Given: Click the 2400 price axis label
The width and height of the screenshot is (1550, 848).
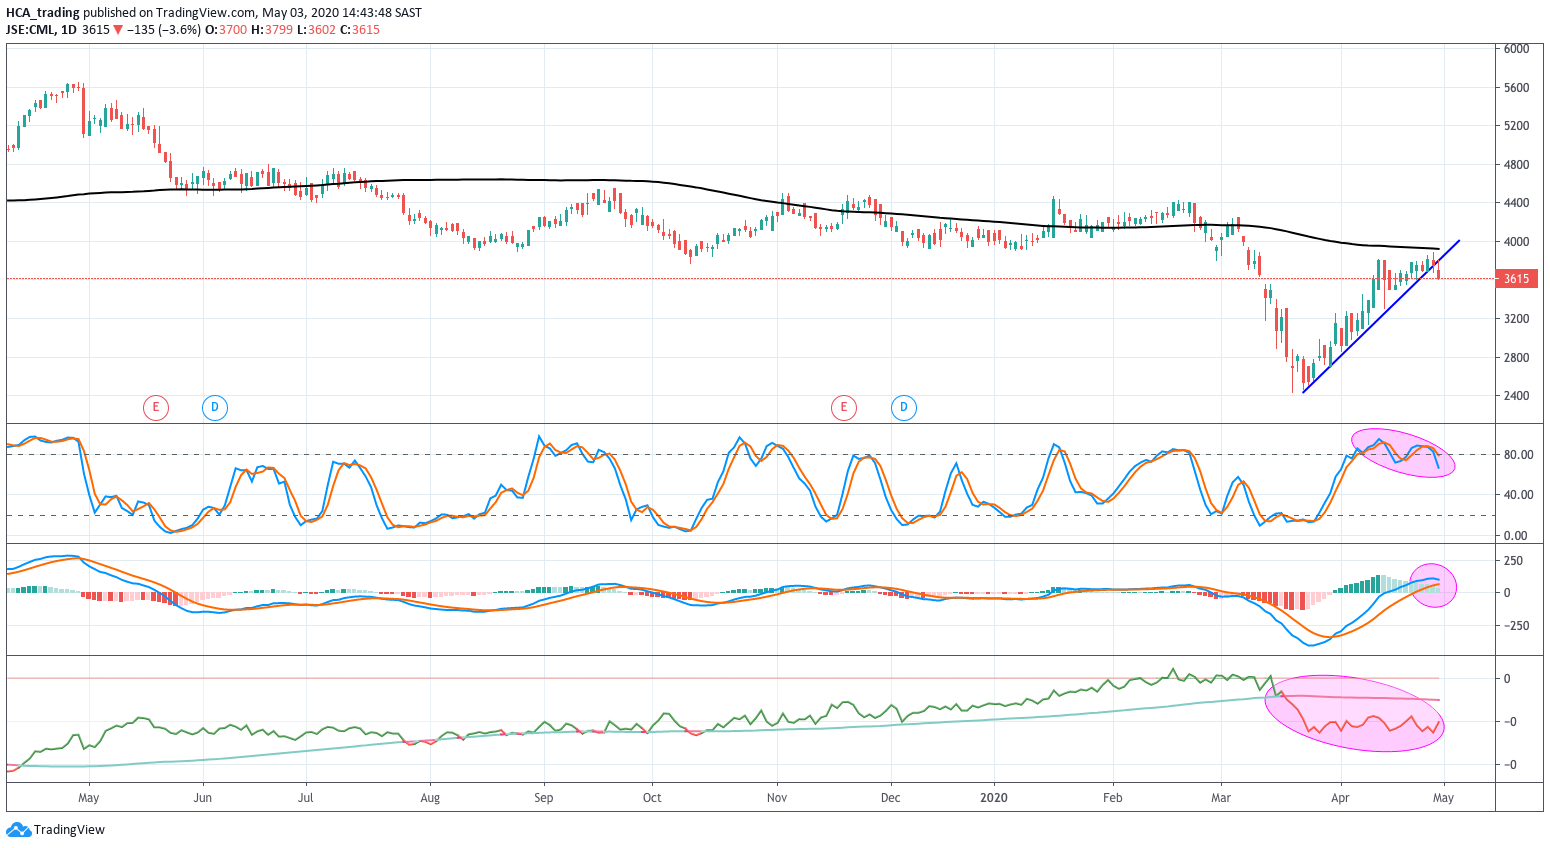Looking at the screenshot, I should tap(1517, 396).
